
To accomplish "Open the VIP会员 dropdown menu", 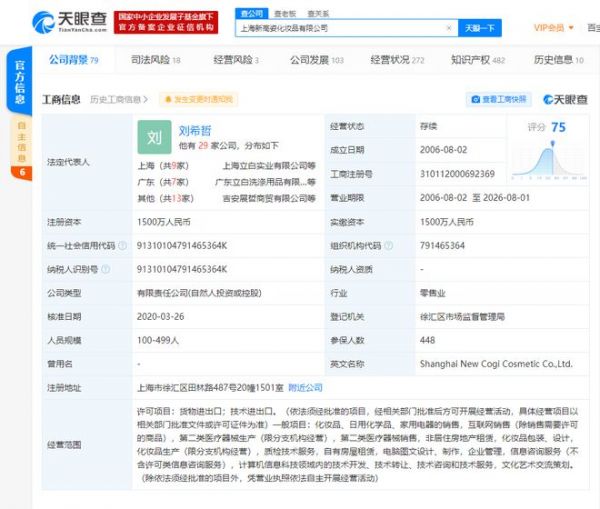I will 552,28.
